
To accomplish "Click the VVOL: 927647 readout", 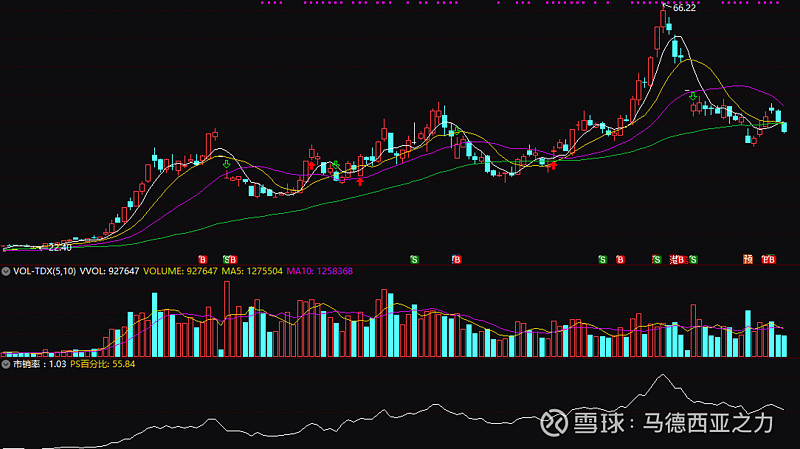I will coord(109,271).
